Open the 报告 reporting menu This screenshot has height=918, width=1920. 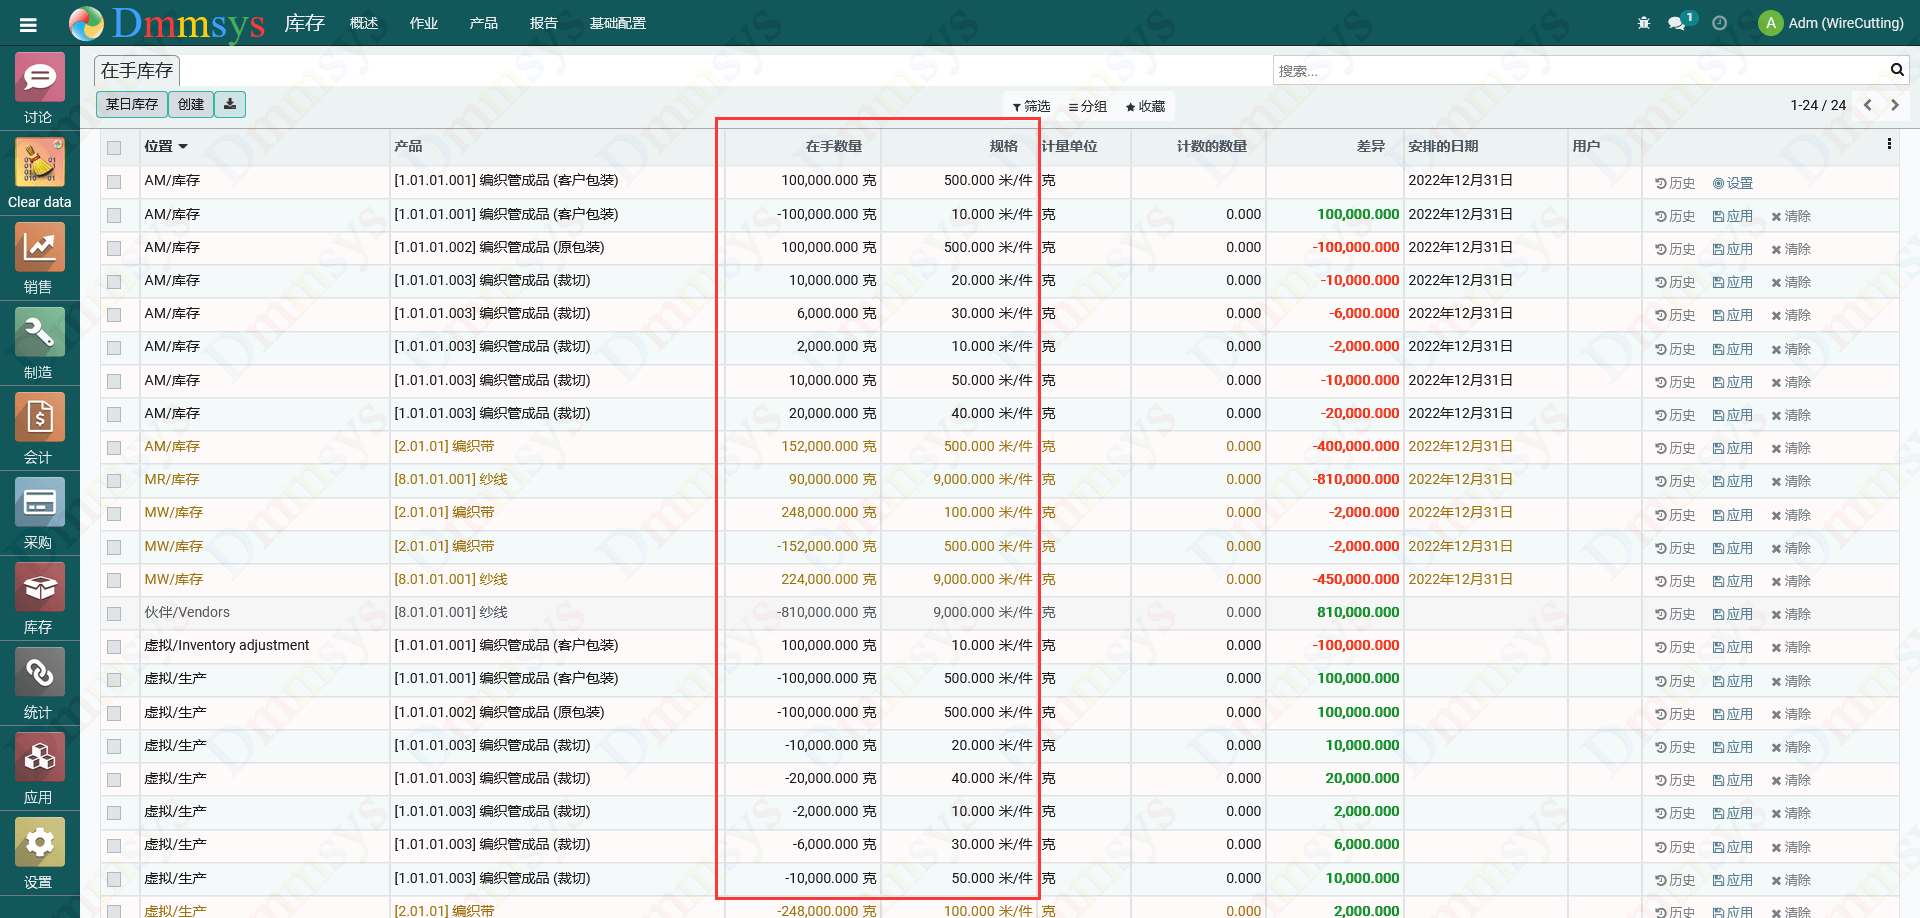544,23
